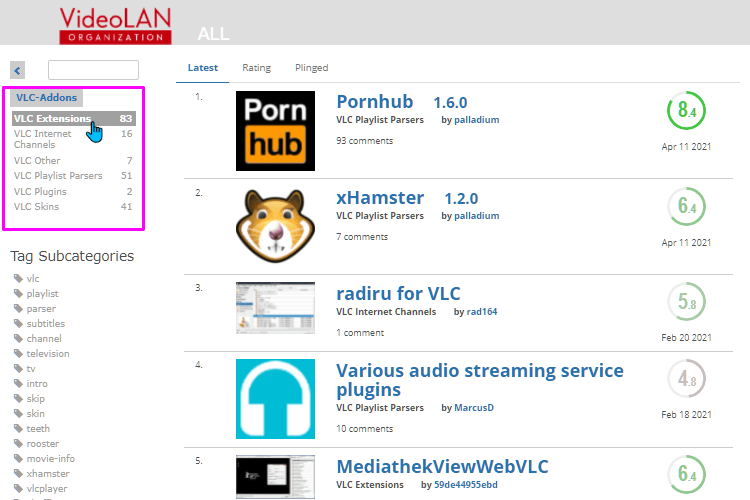Click the tag icon next to parser

[x=19, y=309]
